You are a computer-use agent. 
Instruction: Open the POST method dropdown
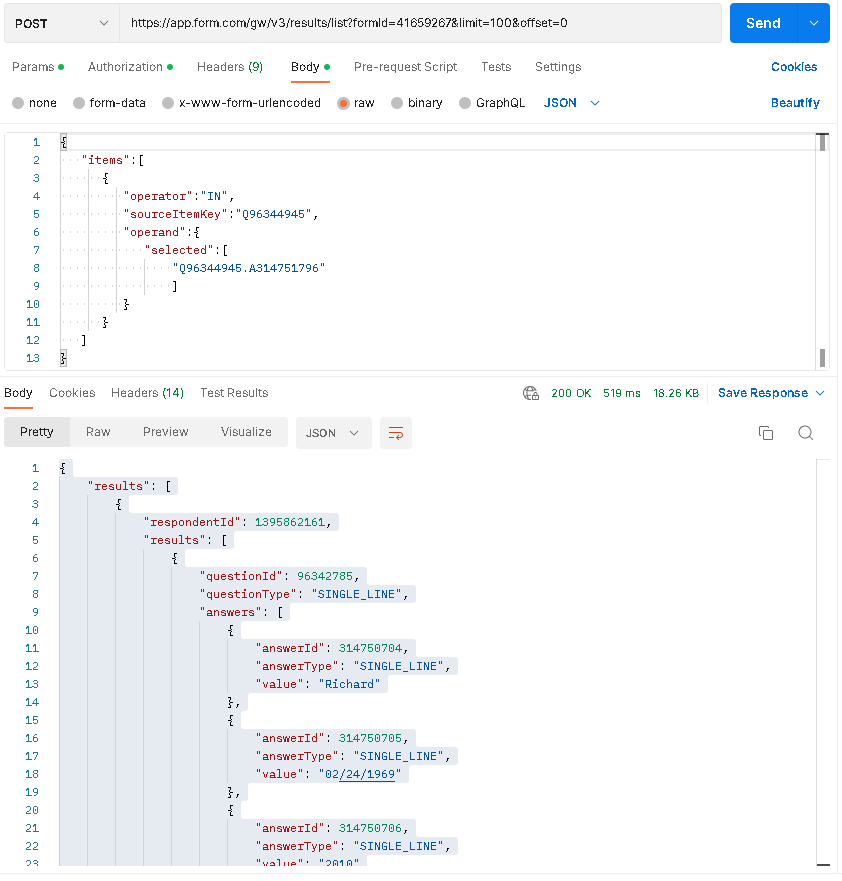(61, 23)
